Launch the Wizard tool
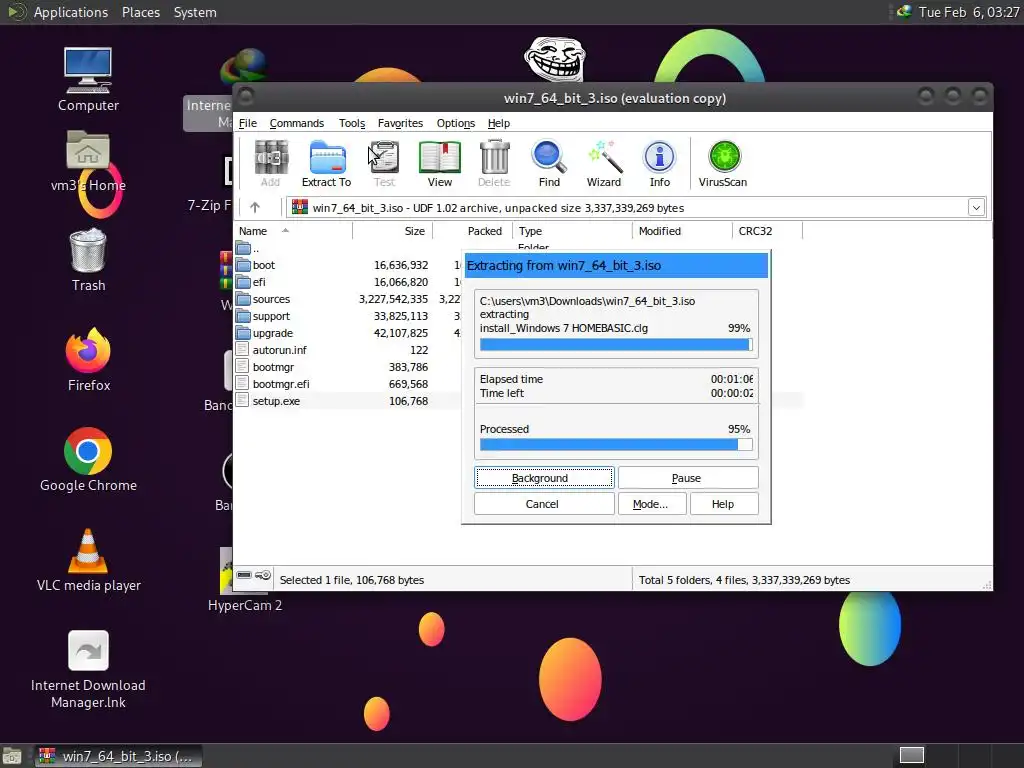The width and height of the screenshot is (1024, 768). click(603, 163)
